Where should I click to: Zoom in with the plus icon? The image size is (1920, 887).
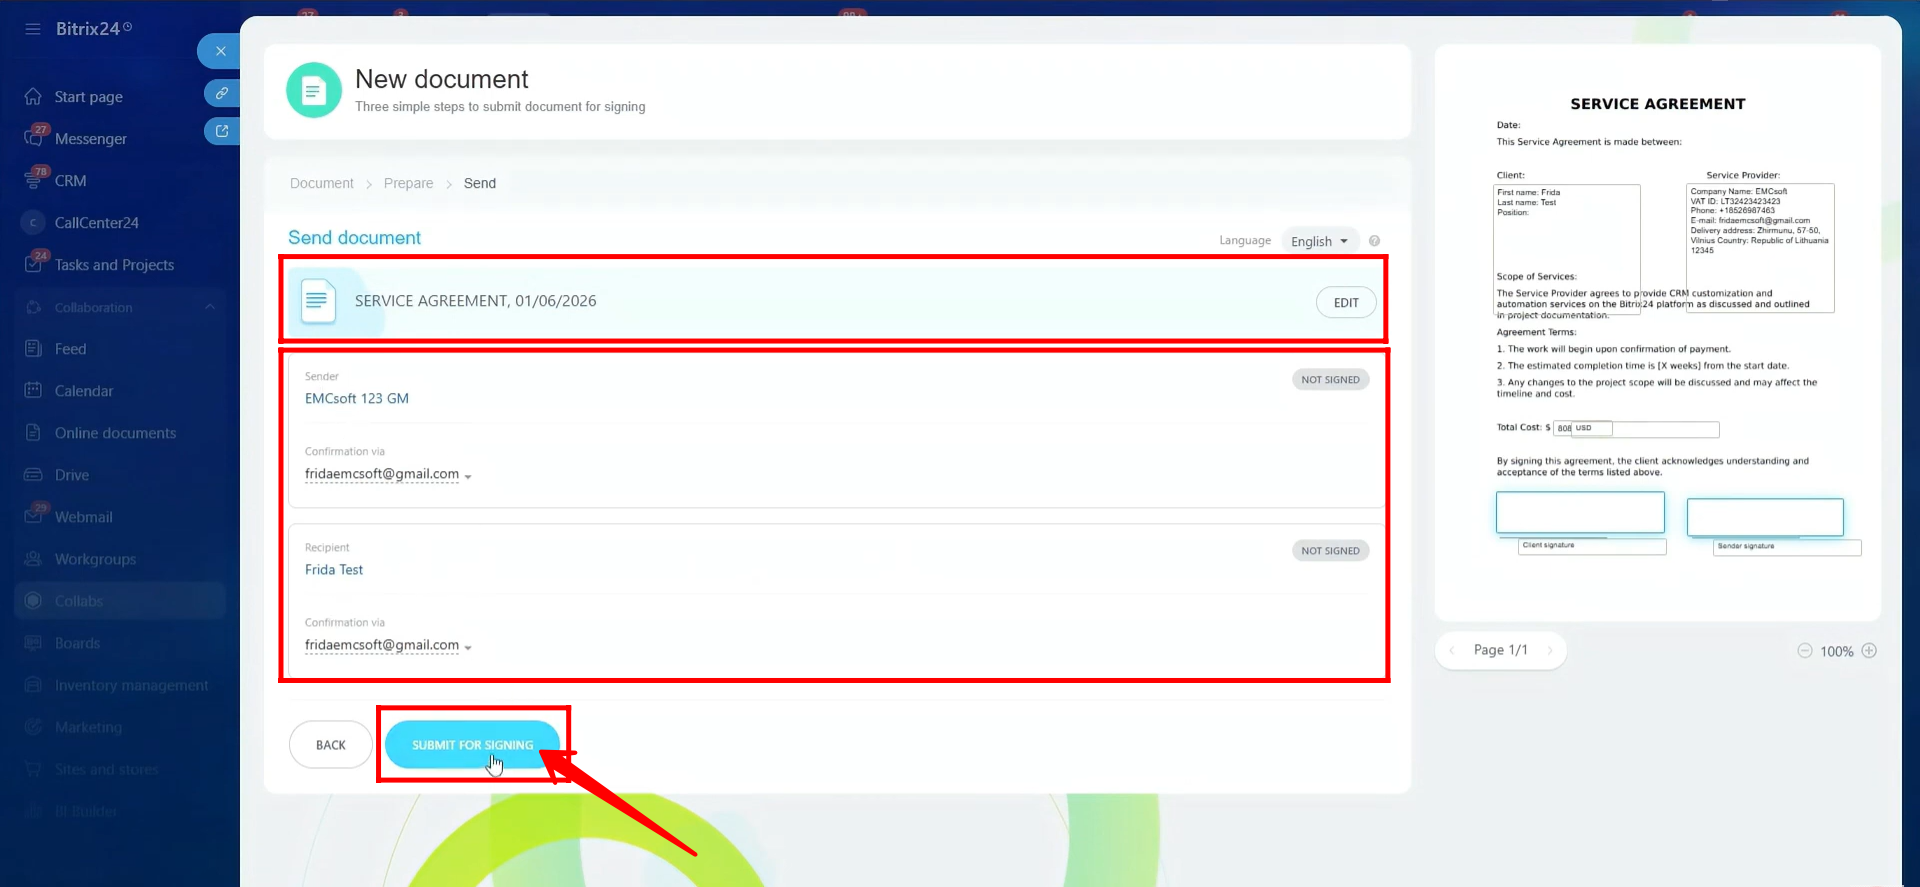click(x=1869, y=651)
